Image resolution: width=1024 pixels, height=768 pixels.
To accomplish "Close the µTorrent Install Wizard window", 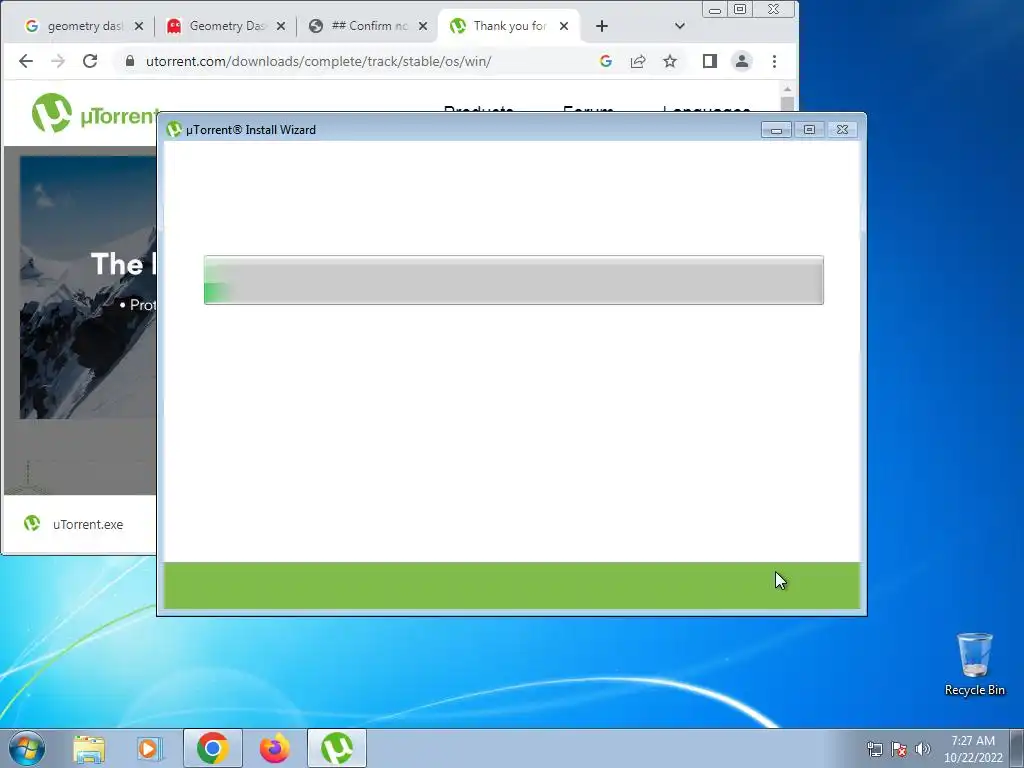I will [x=842, y=130].
